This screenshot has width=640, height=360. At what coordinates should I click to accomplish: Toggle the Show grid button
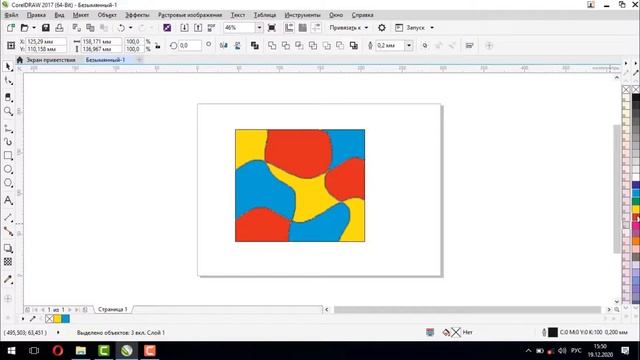[x=302, y=28]
